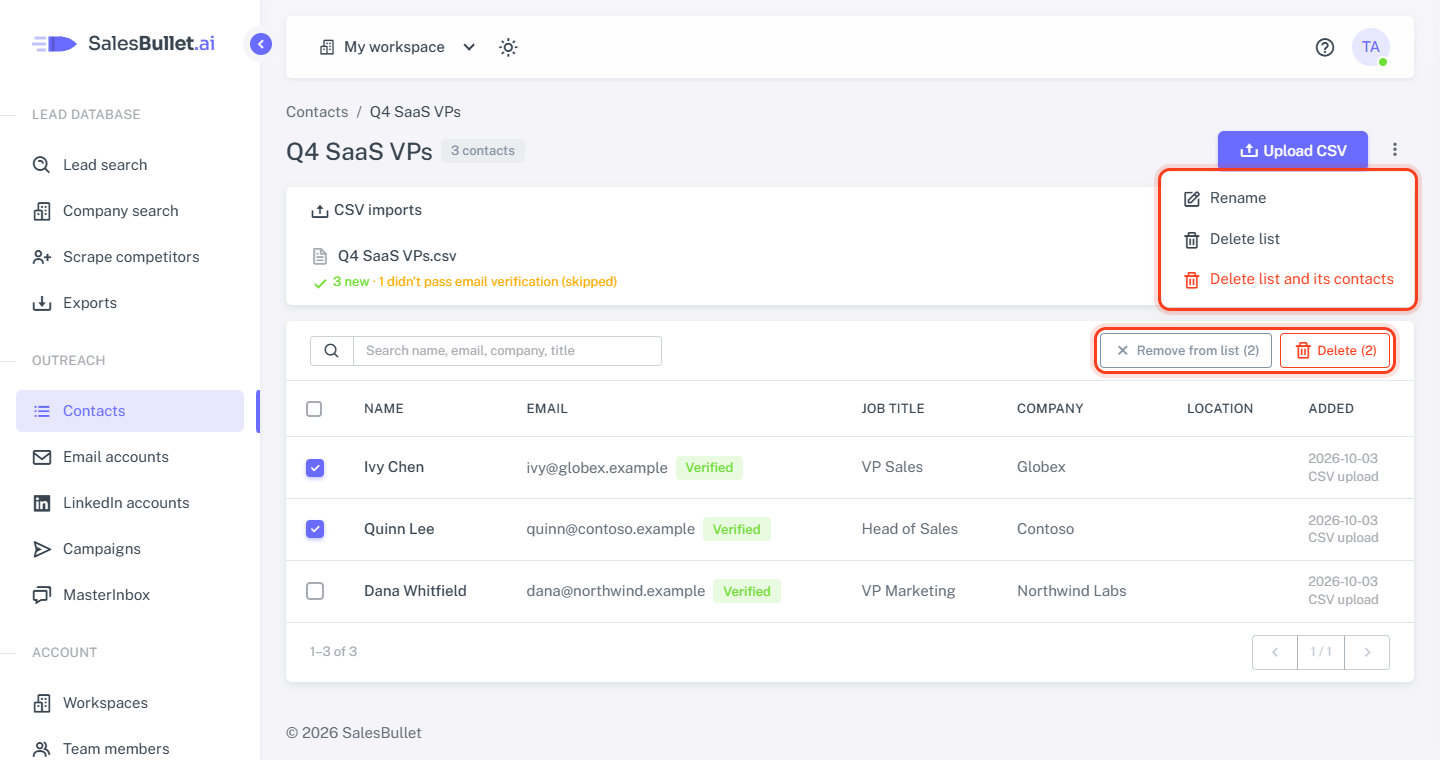Open Team members page
Viewport: 1440px width, 760px height.
pos(130,749)
